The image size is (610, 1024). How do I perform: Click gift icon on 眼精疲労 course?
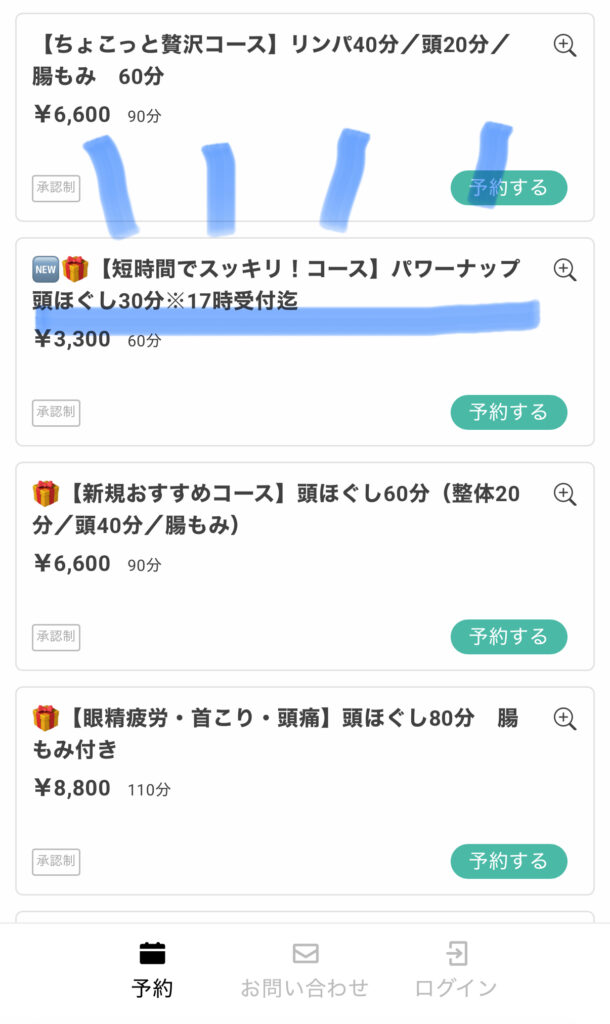[46, 718]
